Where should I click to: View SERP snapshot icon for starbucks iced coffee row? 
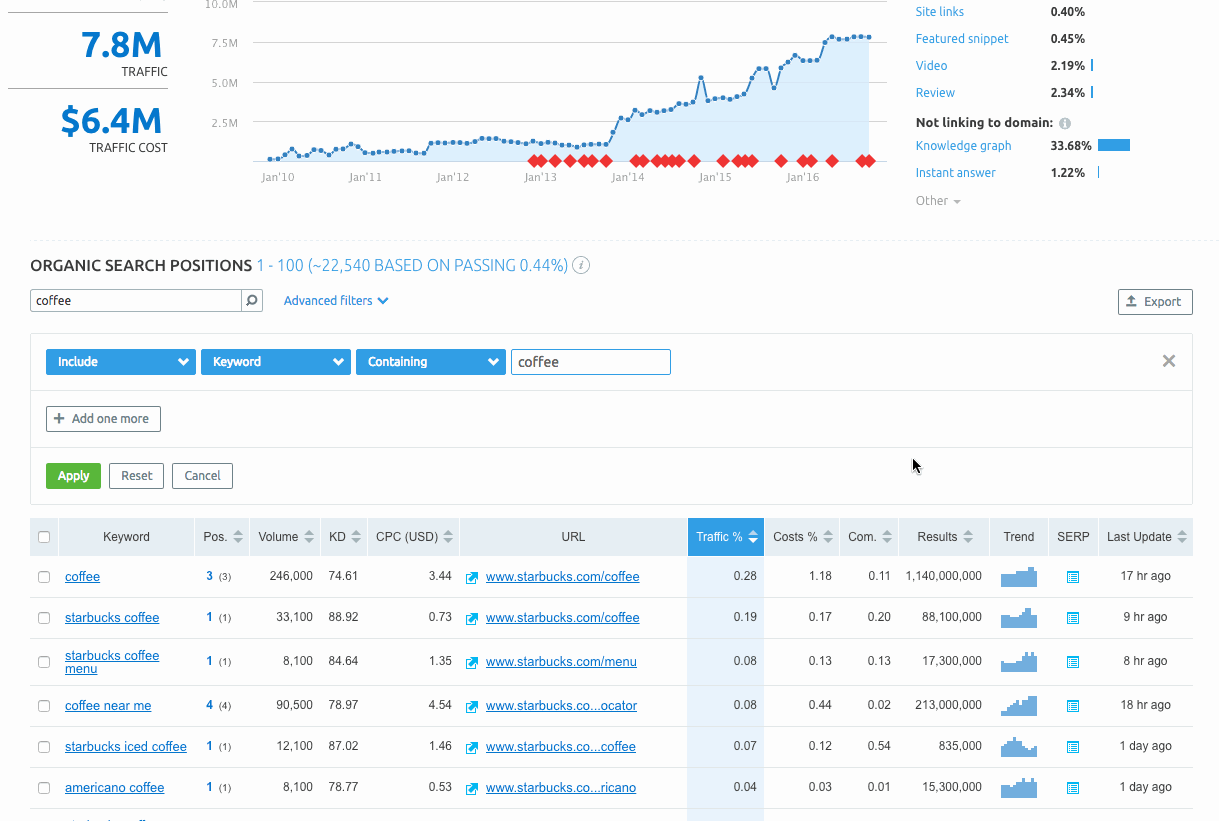1073,747
